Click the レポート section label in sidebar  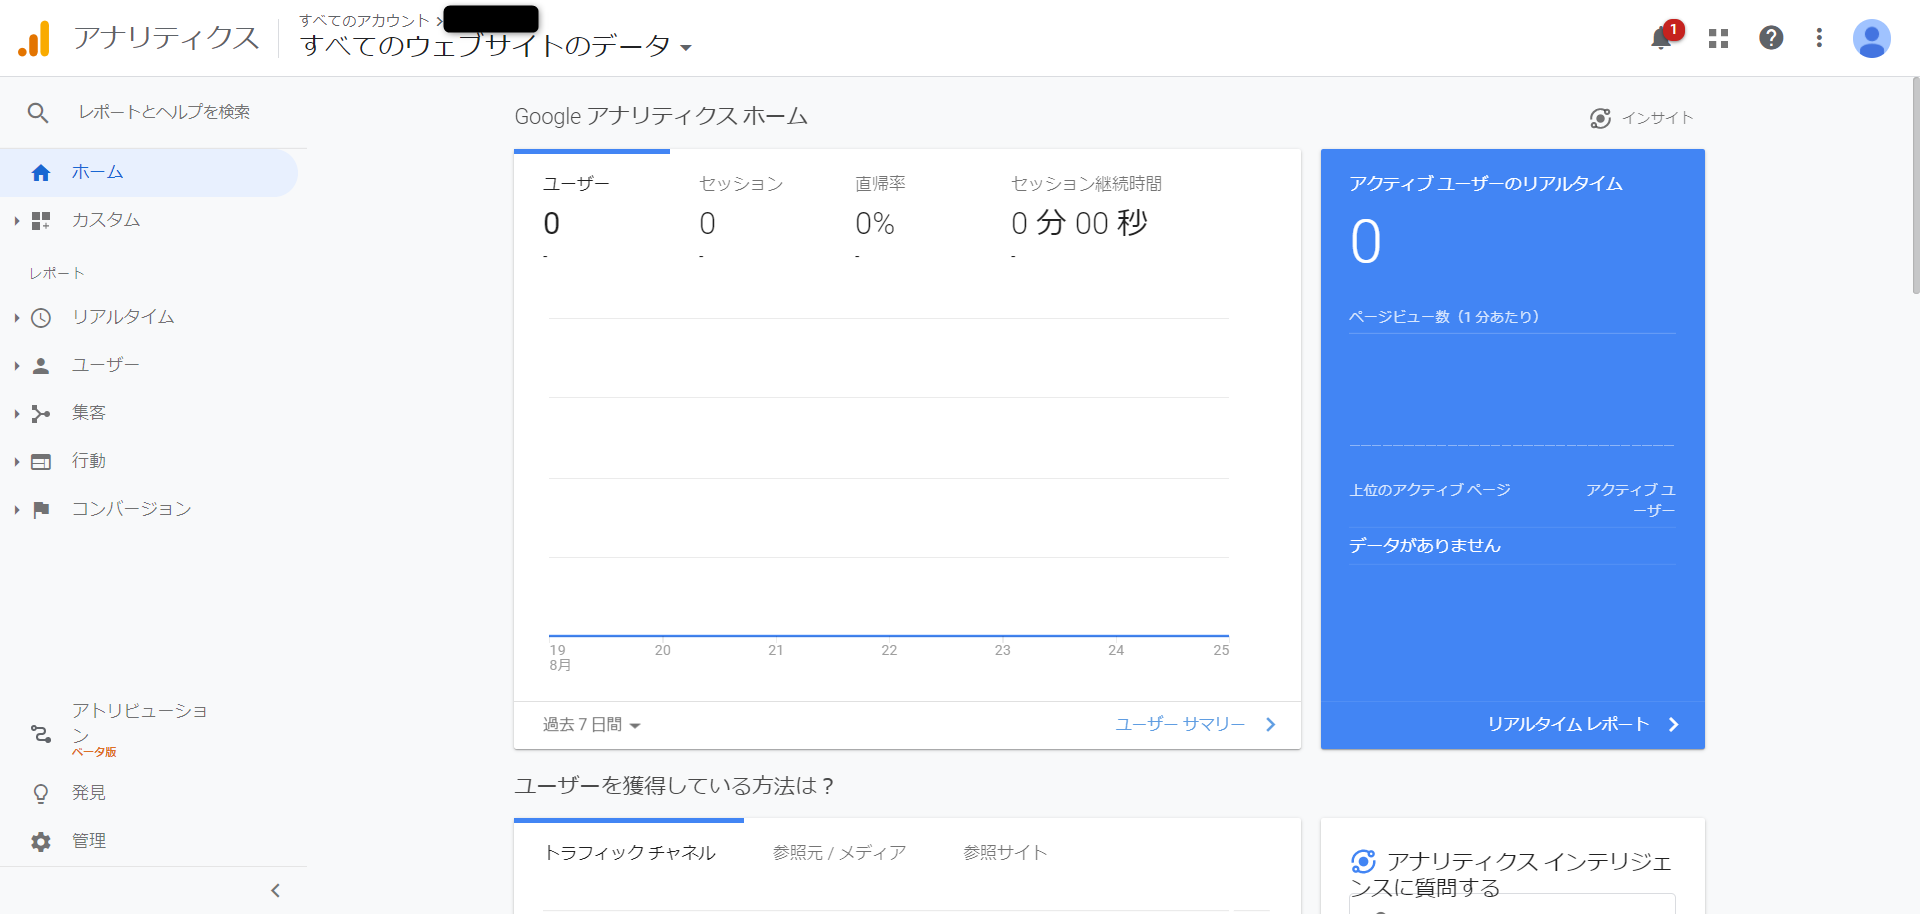click(57, 274)
